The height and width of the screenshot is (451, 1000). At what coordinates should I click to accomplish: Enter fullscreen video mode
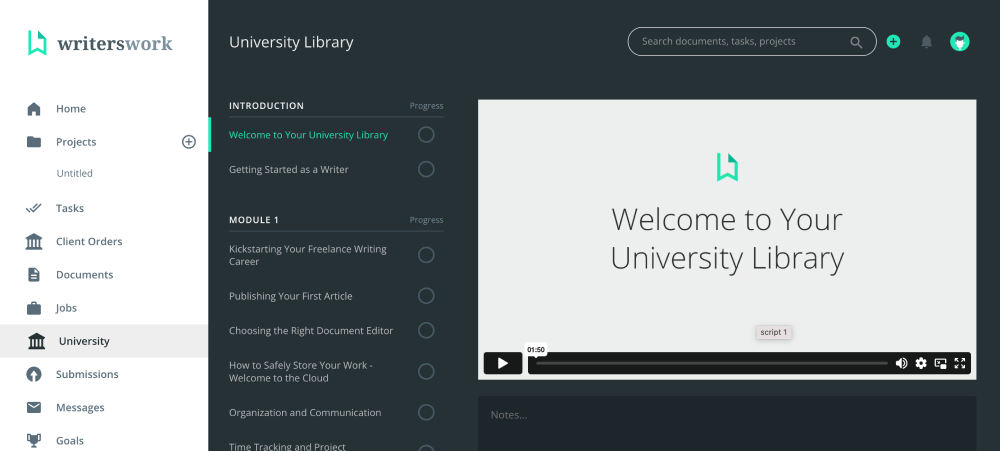coord(960,363)
